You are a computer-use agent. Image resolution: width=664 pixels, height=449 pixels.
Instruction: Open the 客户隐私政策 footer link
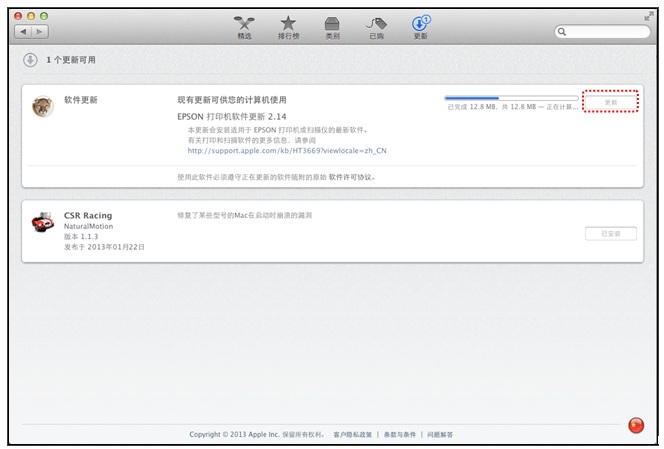353,435
